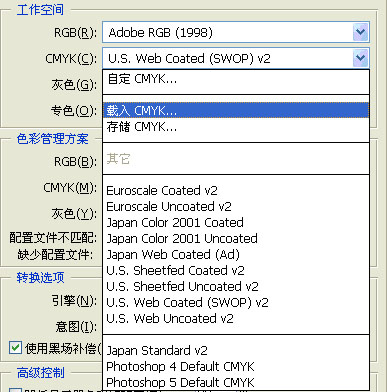Open the RGB working space dropdown arrow
Image resolution: width=387 pixels, height=392 pixels.
pyautogui.click(x=360, y=32)
